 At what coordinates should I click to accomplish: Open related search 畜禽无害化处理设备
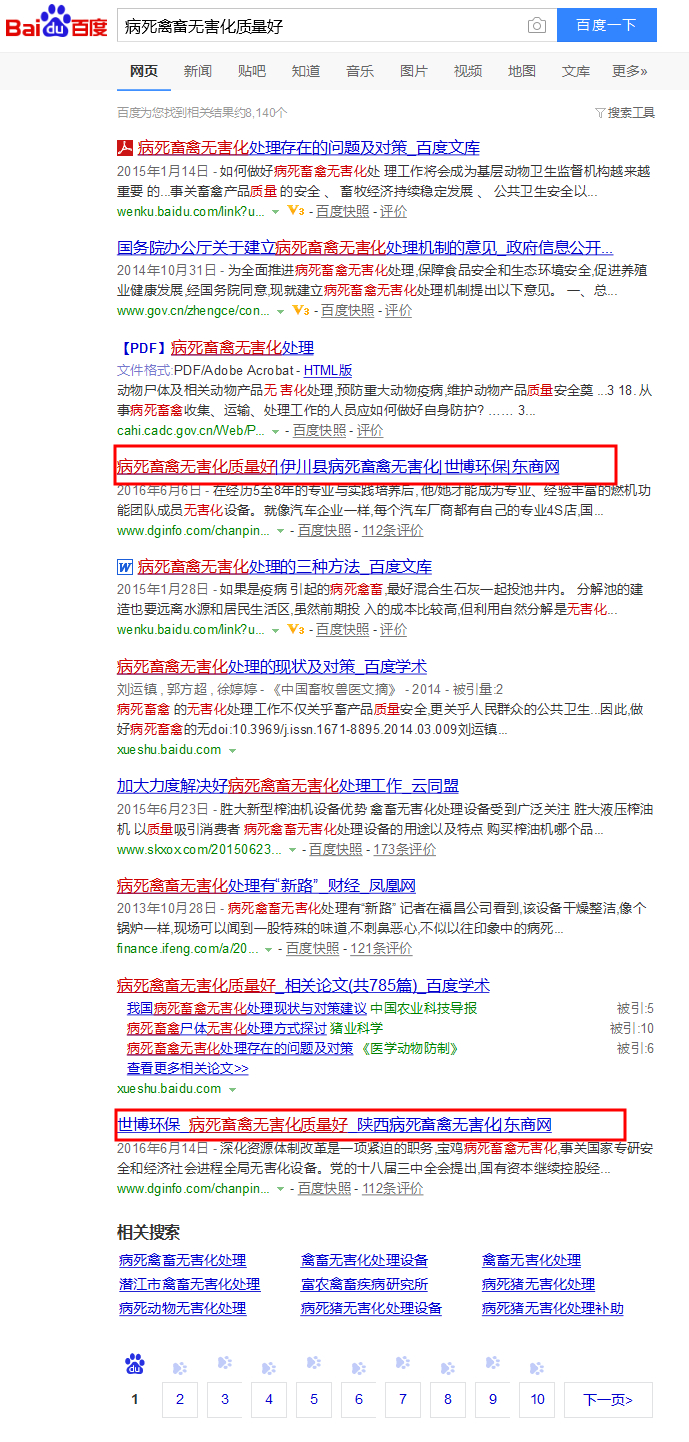[x=364, y=1260]
